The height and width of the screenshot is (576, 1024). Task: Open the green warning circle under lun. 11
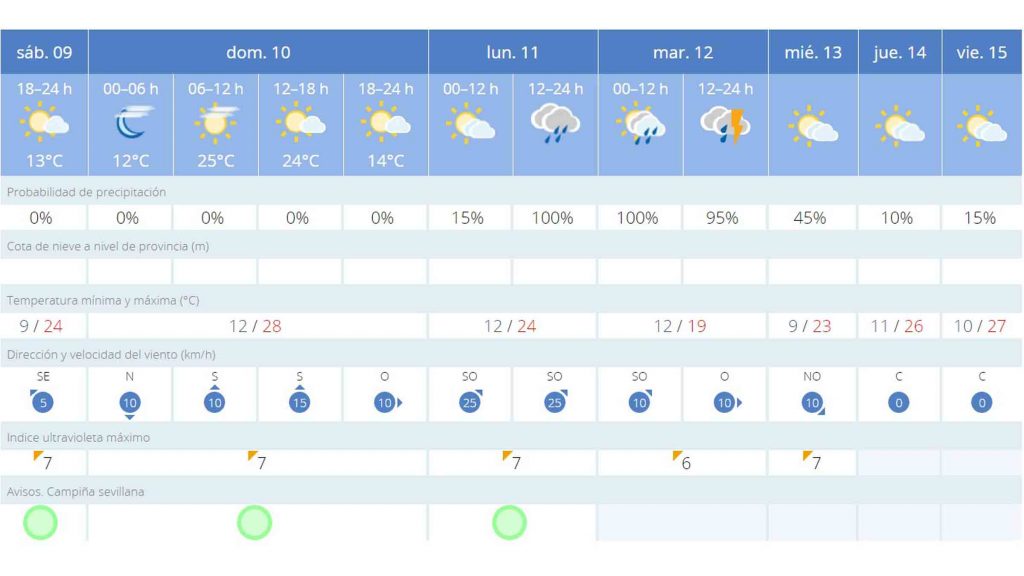[x=510, y=522]
